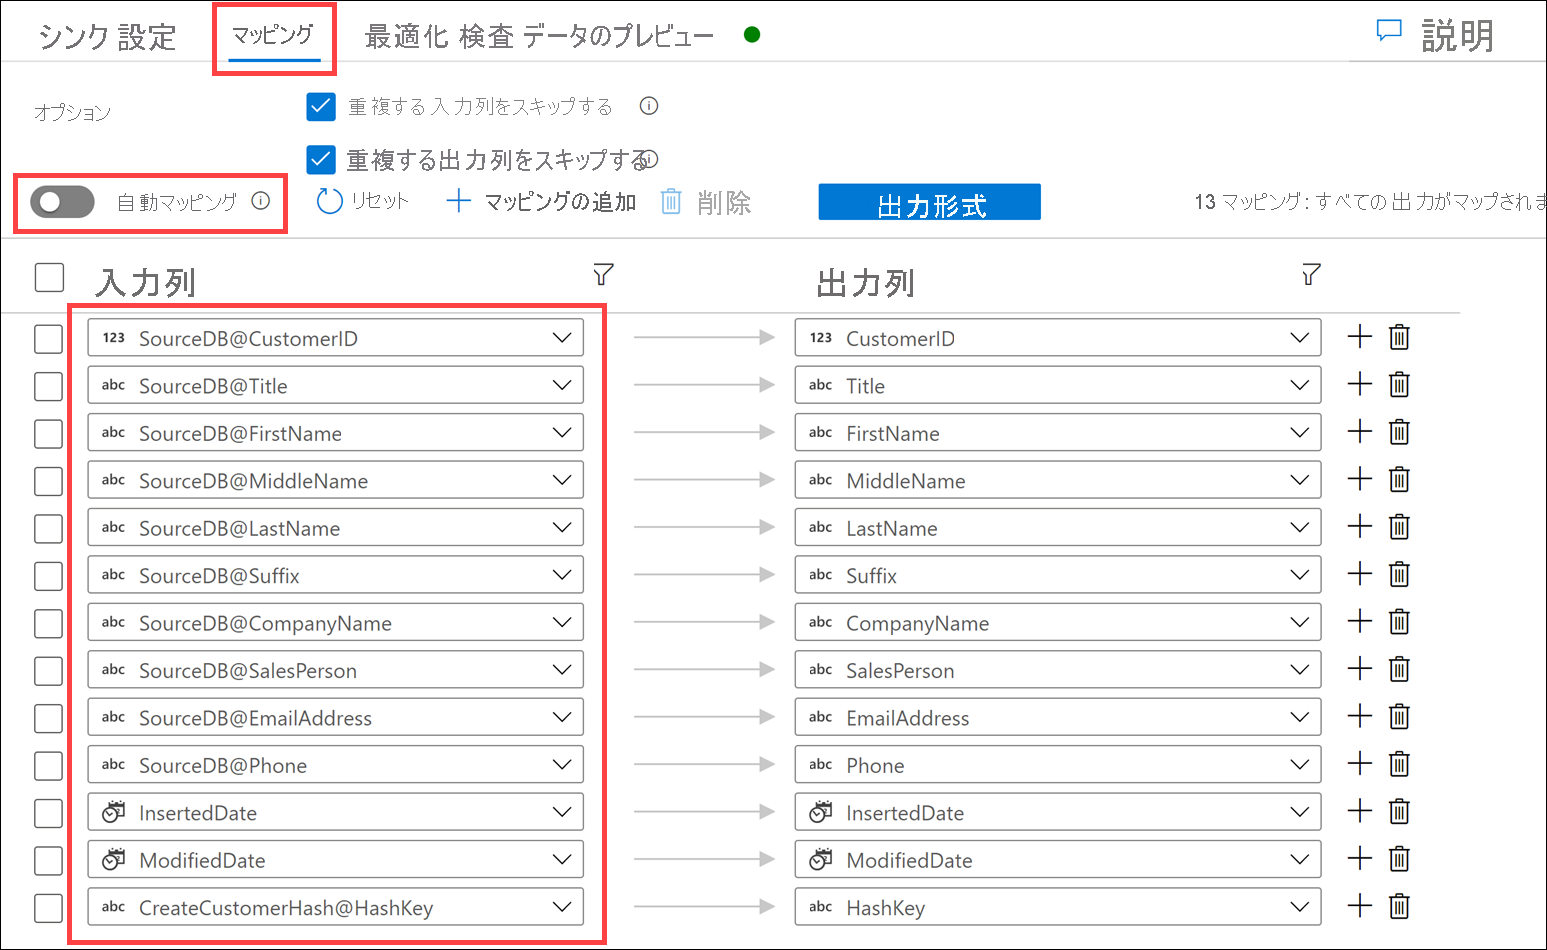Select all rows with the 入力列 header checkbox
The image size is (1547, 950).
click(49, 277)
